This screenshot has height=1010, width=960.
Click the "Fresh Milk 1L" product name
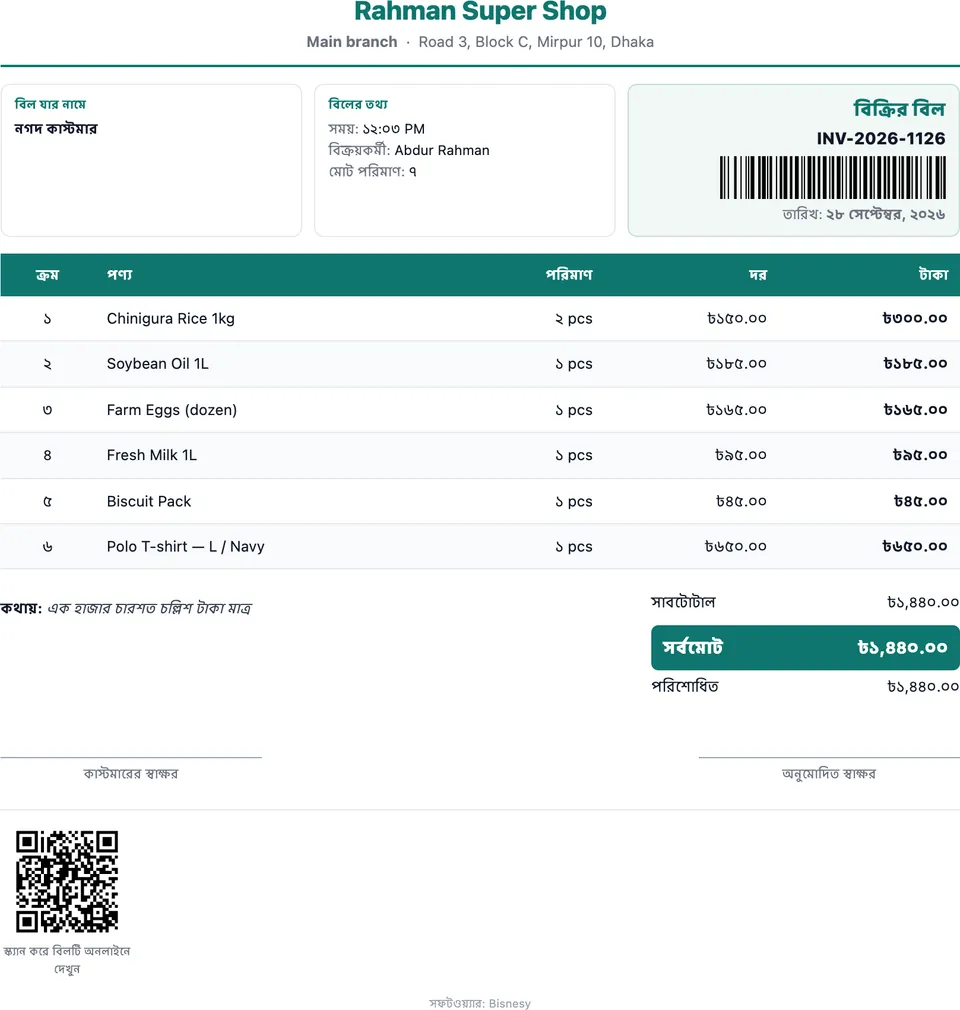tap(152, 455)
